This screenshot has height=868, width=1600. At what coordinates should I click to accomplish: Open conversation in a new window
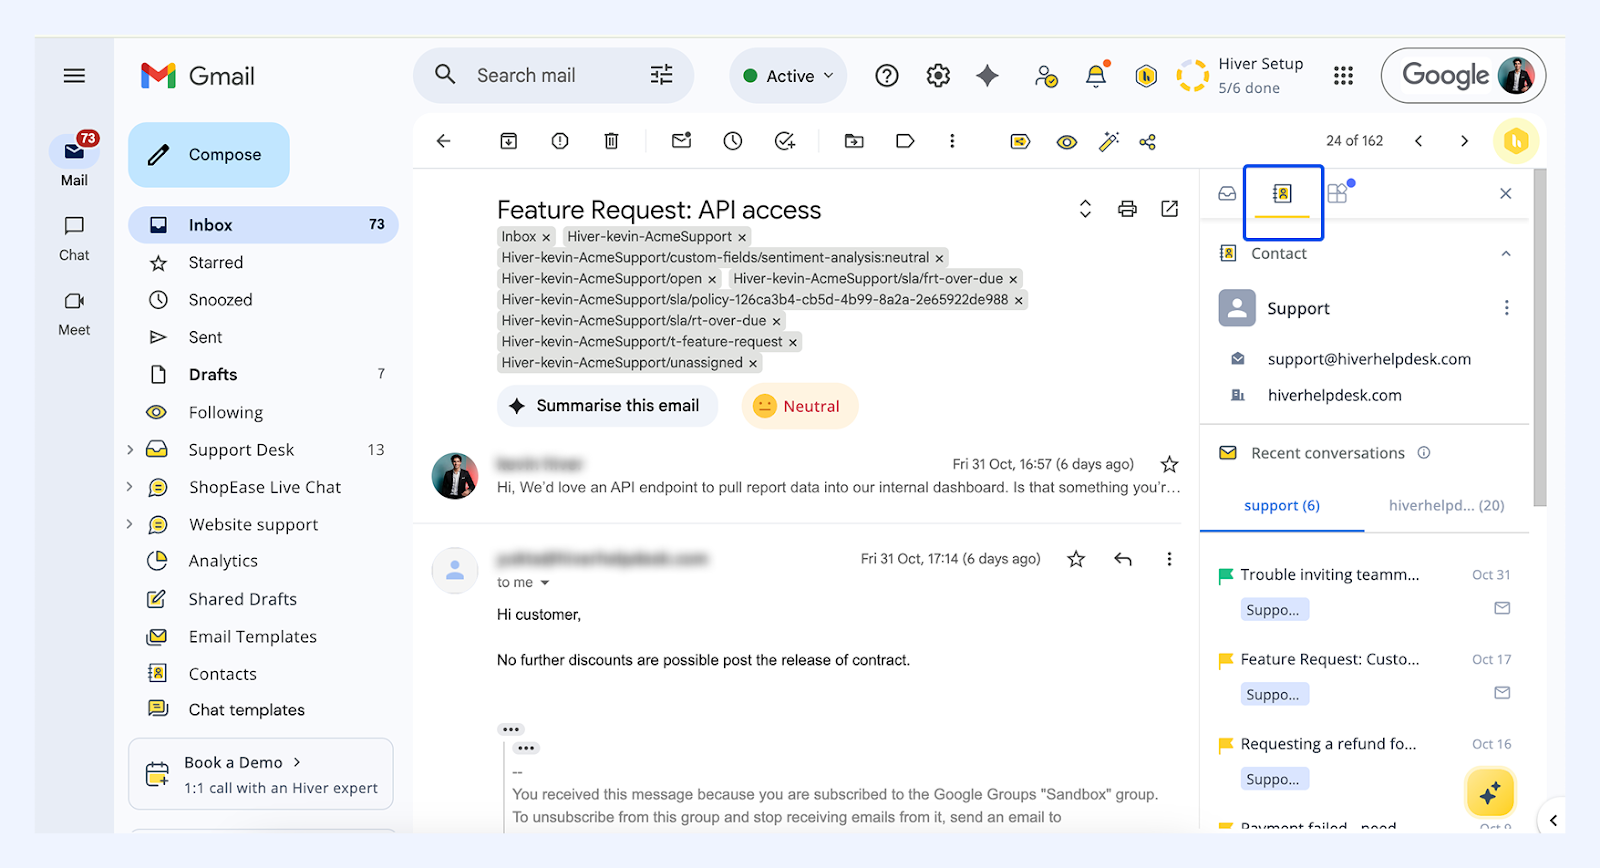[1170, 209]
